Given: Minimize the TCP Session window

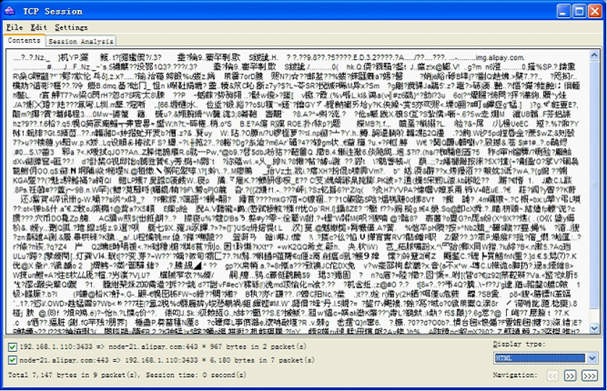Looking at the screenshot, I should (564, 11).
